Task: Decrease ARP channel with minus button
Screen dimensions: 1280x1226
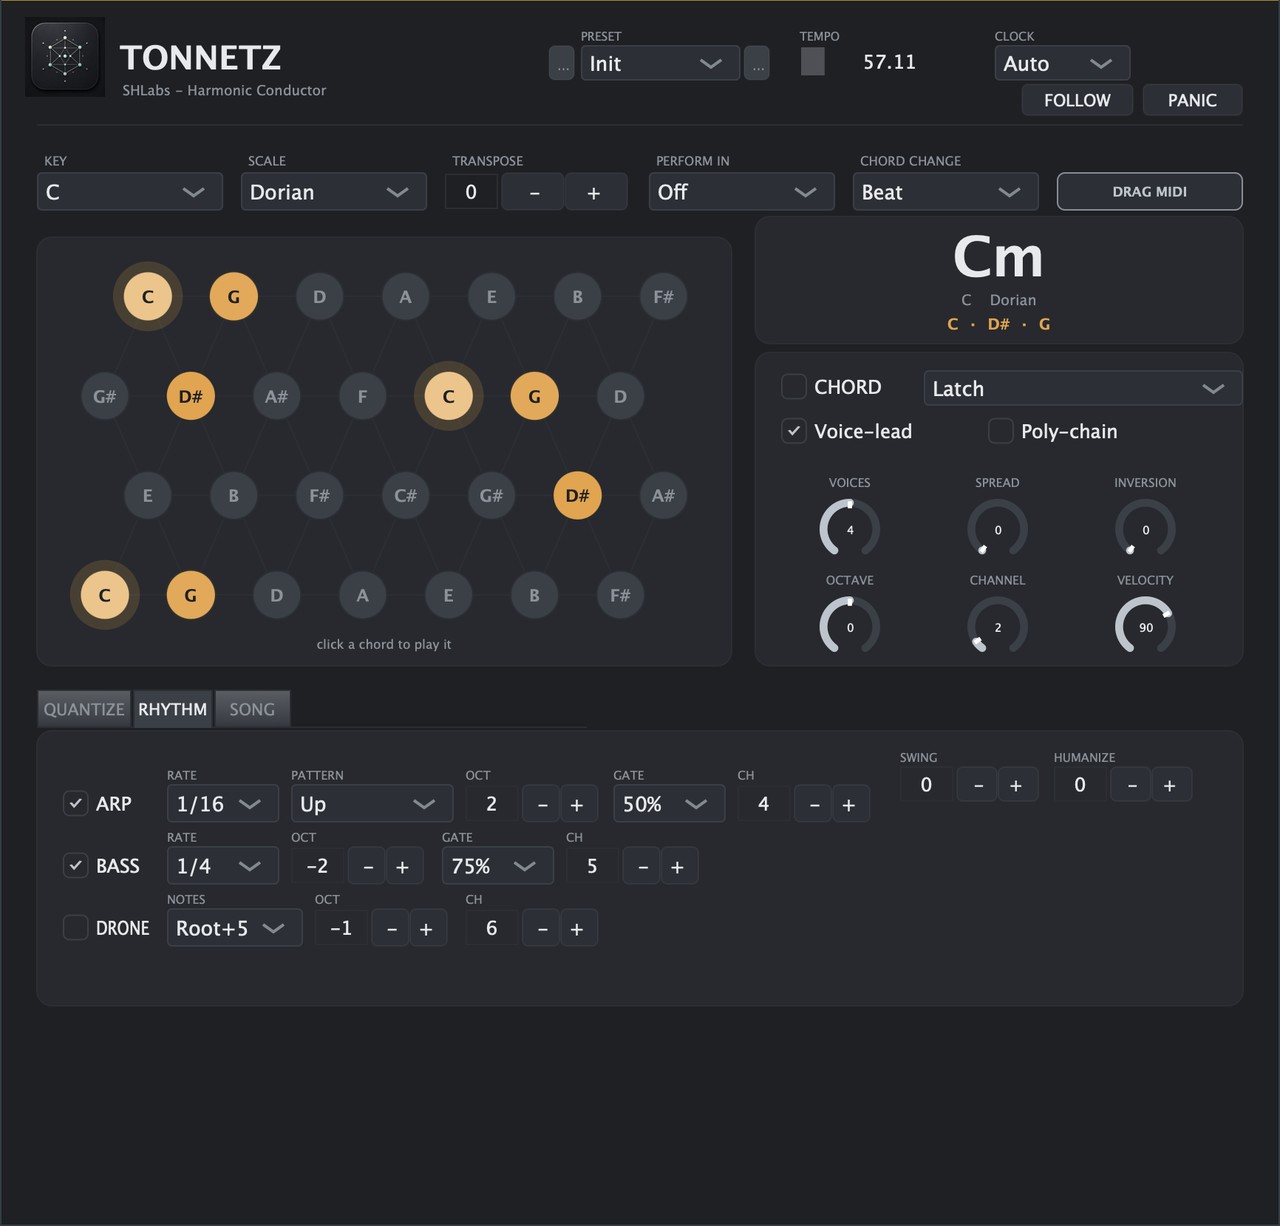Action: click(x=814, y=804)
